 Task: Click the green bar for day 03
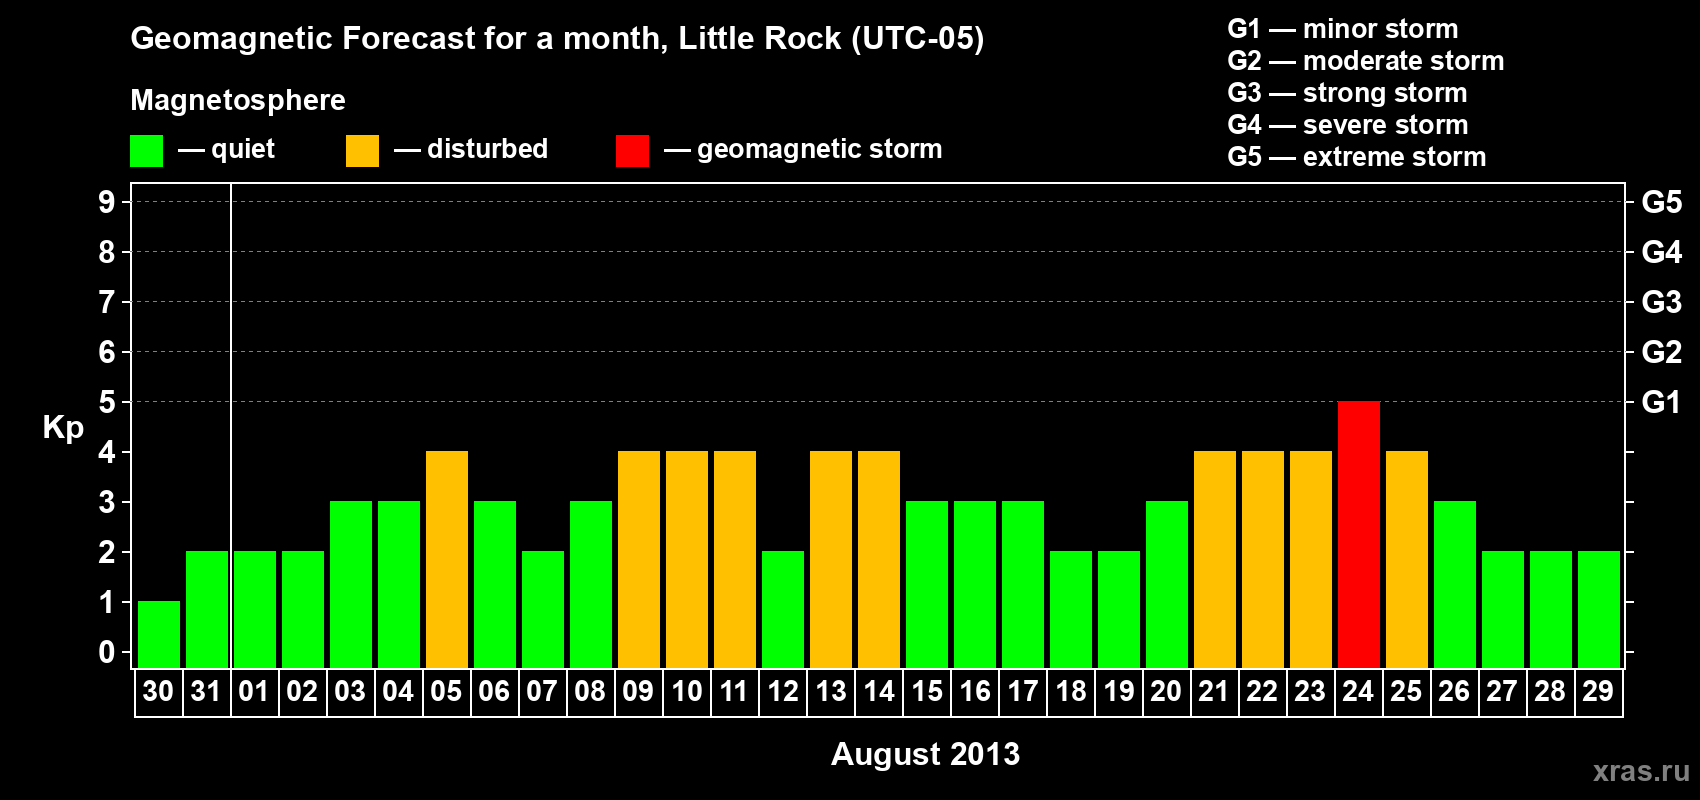click(x=351, y=584)
